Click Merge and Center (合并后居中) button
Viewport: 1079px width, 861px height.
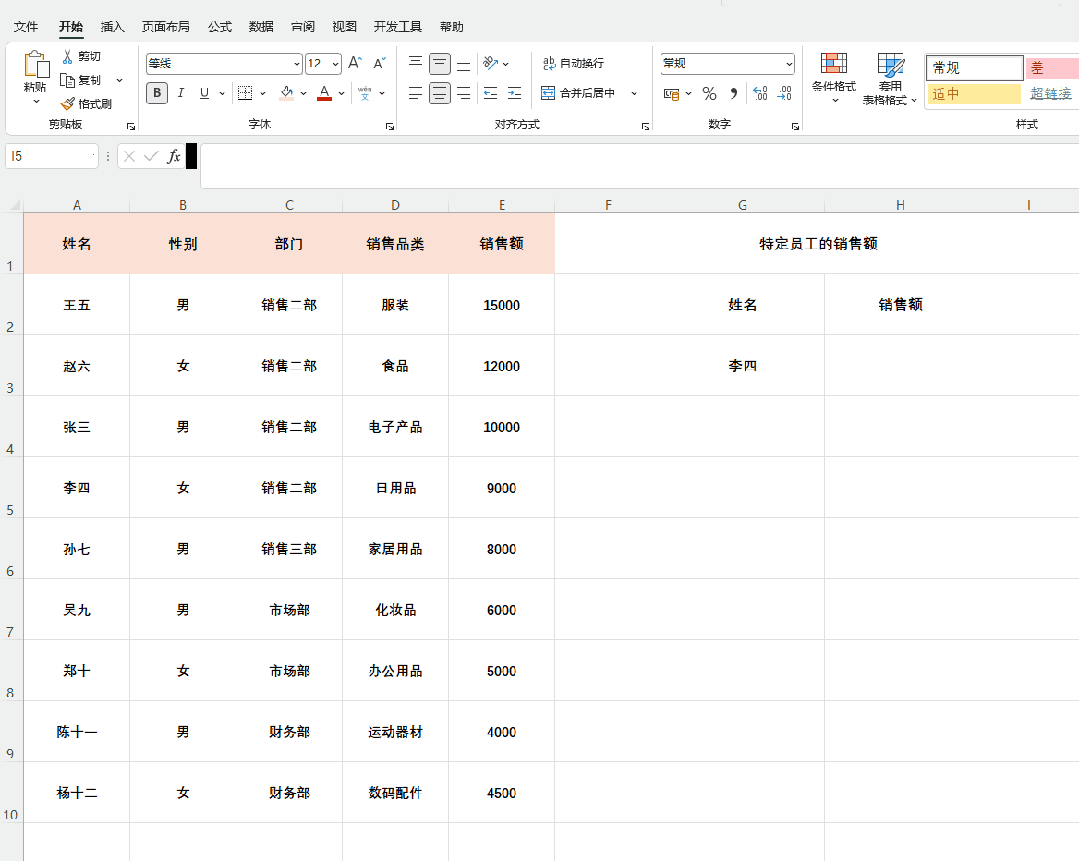click(578, 93)
